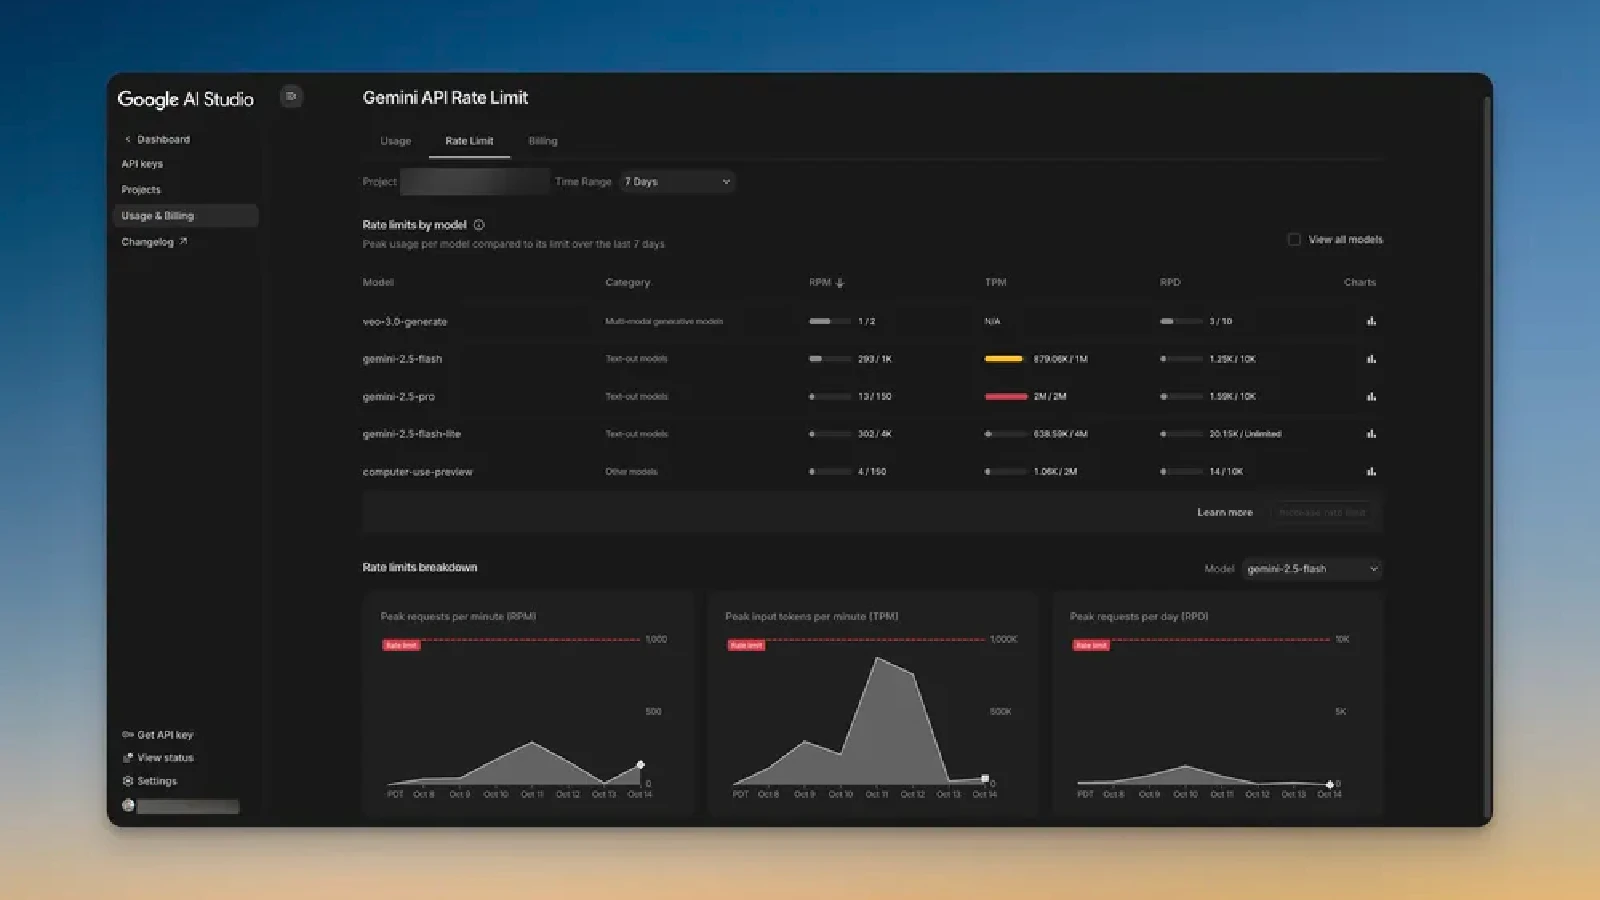The height and width of the screenshot is (900, 1600).
Task: Enable the View all models checkbox
Action: (x=1294, y=240)
